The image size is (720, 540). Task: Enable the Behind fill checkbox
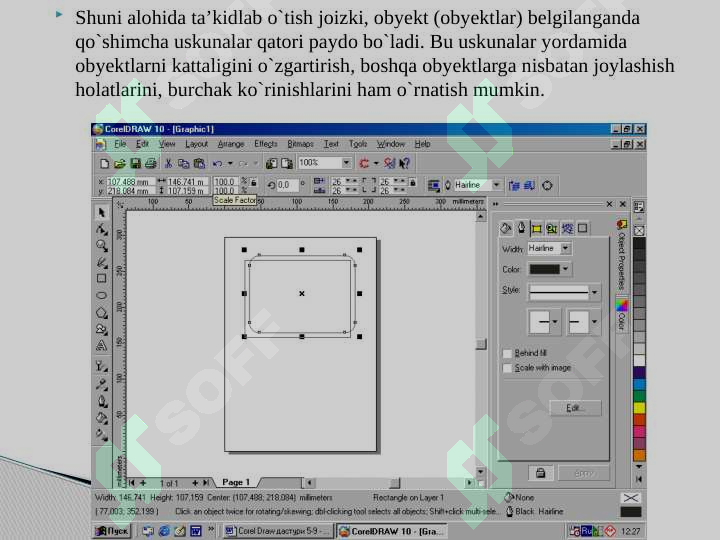[507, 353]
